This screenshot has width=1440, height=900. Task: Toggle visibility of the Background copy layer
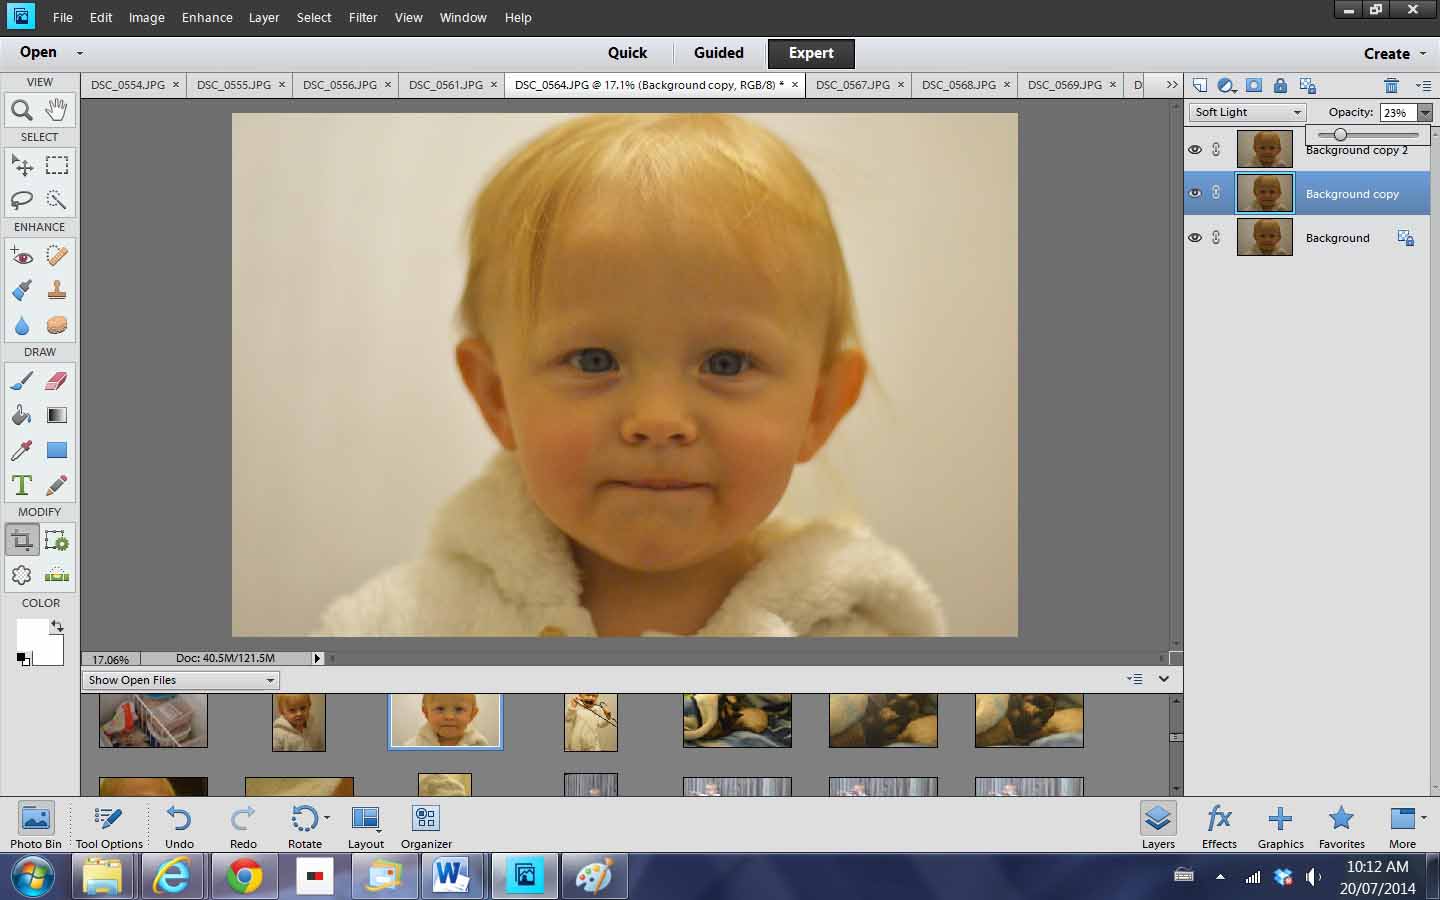tap(1196, 193)
